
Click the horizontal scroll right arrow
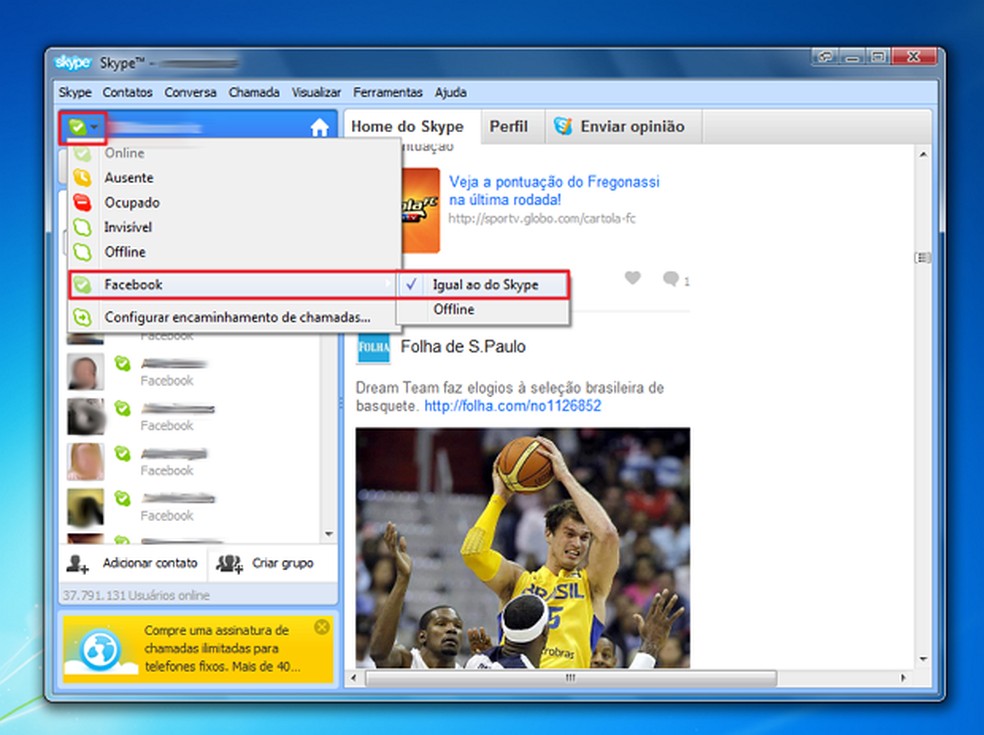tap(903, 678)
